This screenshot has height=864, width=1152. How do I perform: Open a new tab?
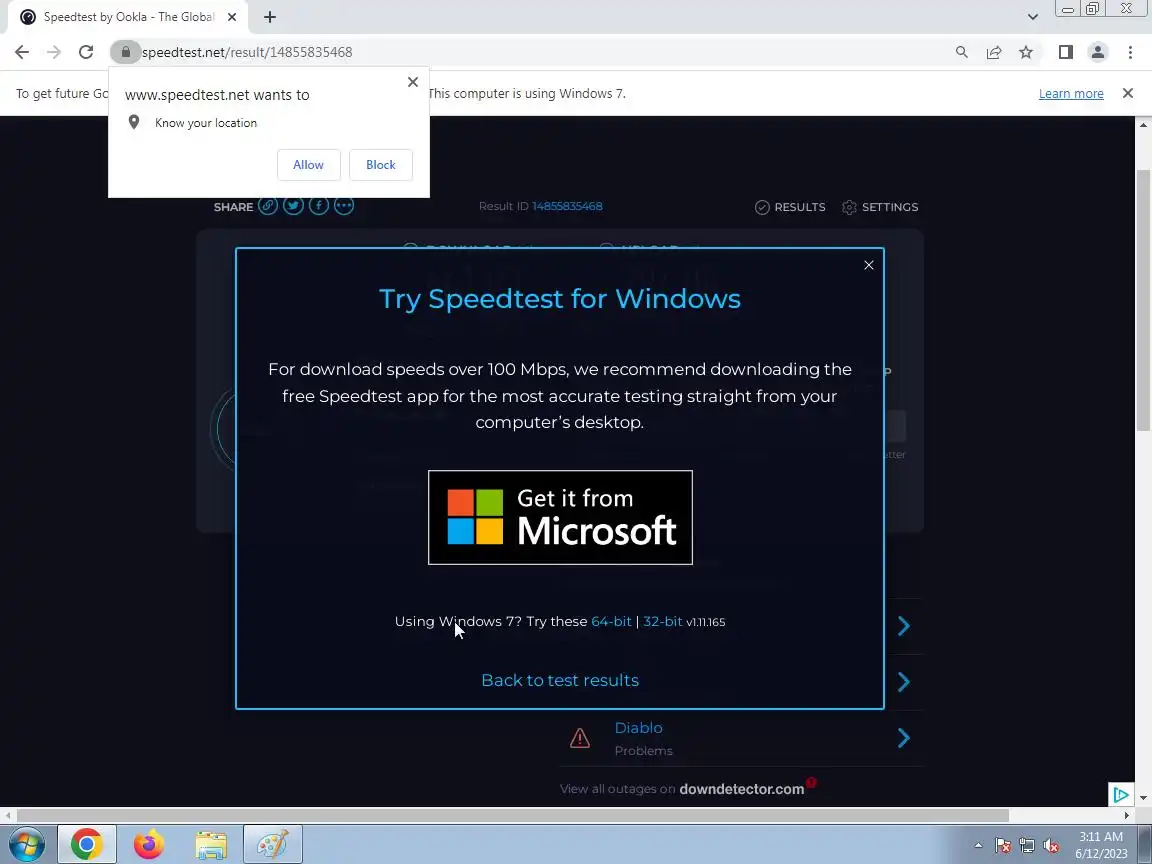(x=270, y=17)
